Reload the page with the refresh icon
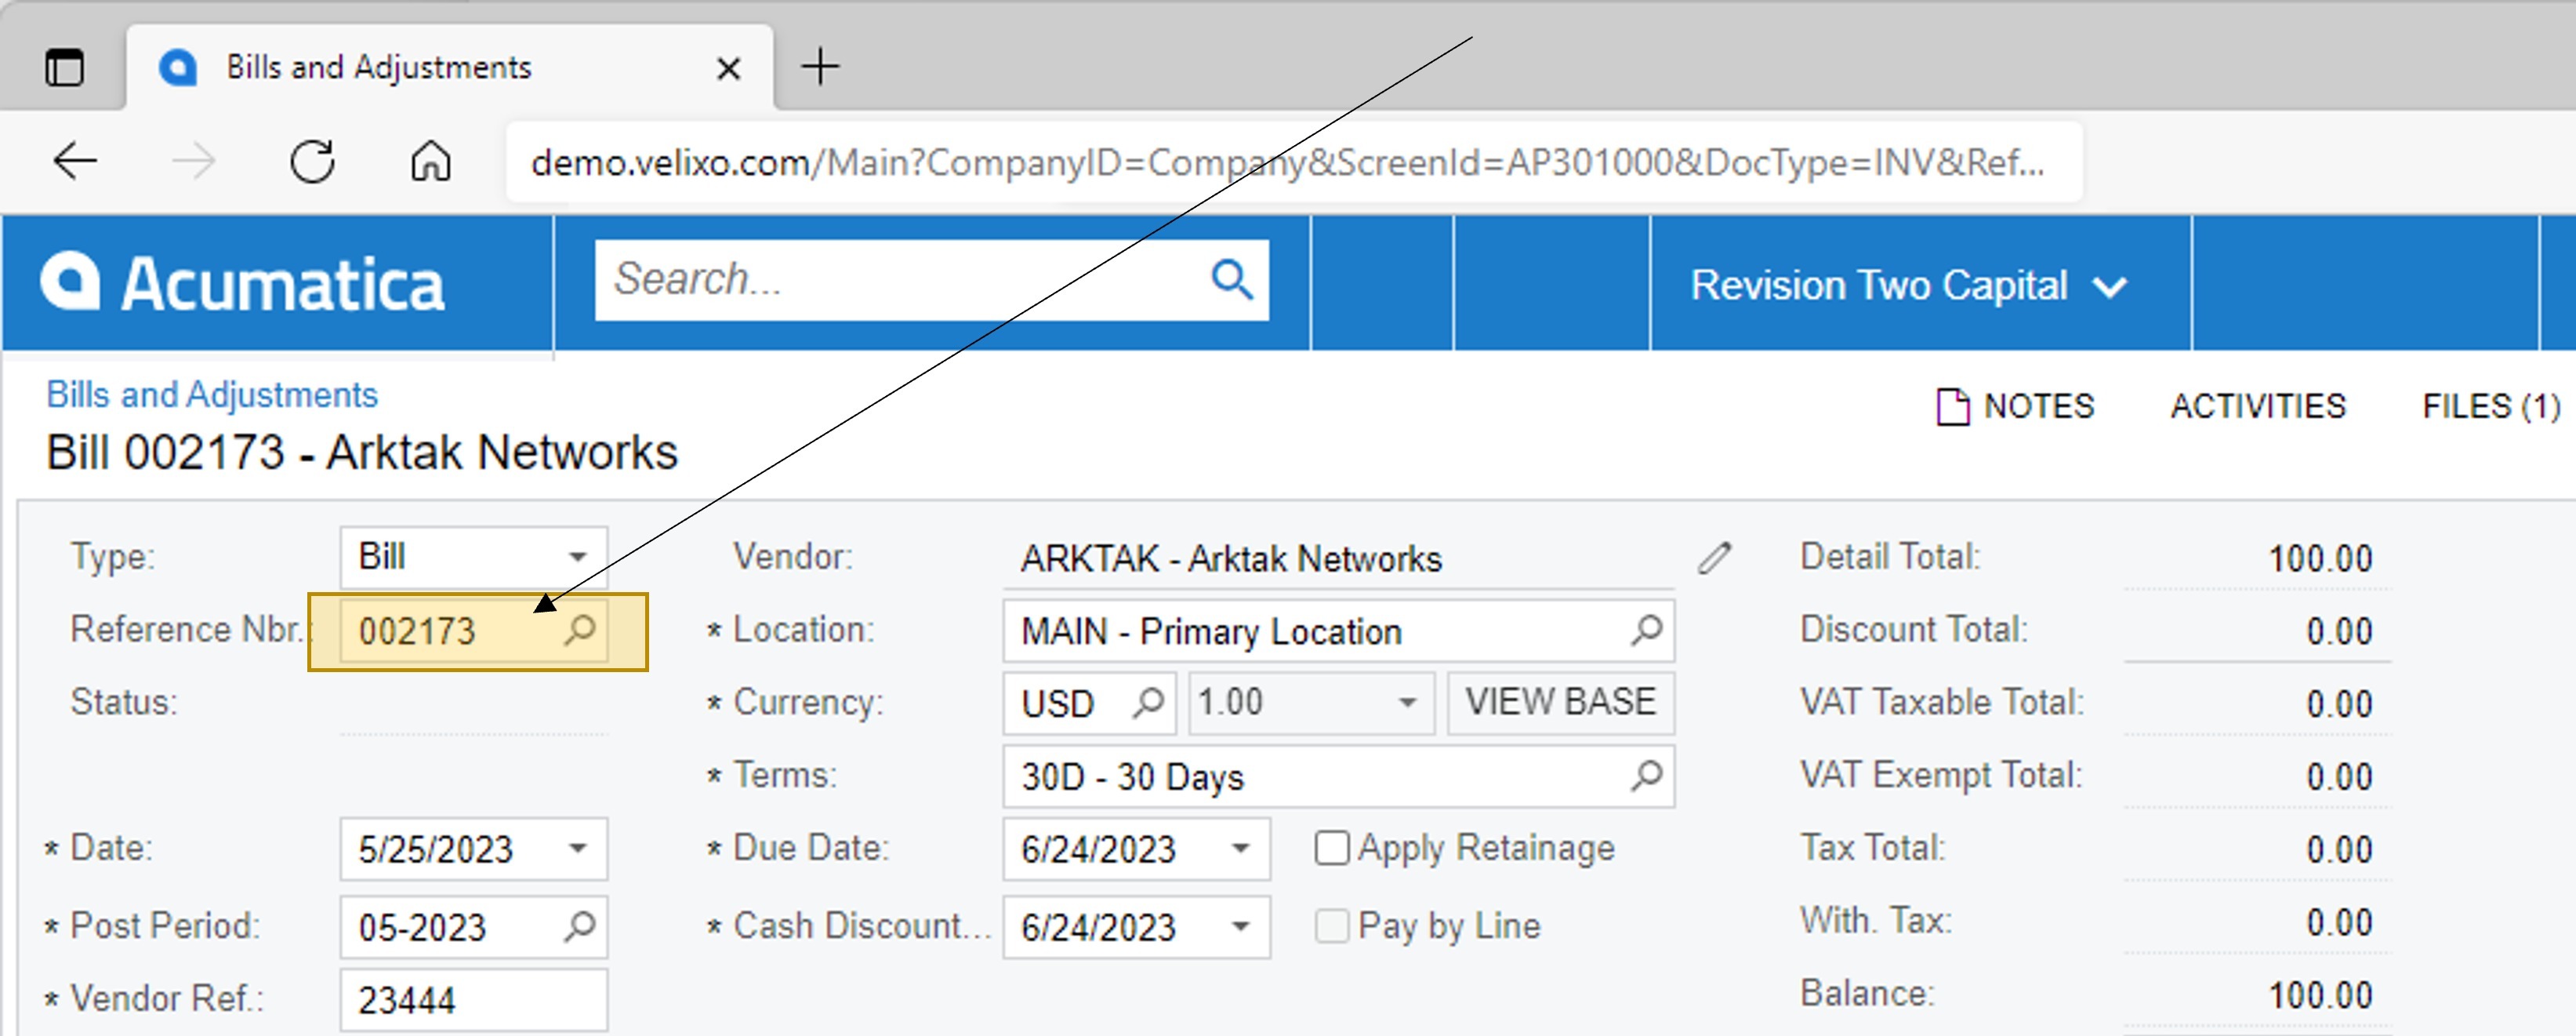This screenshot has height=1036, width=2576. click(312, 161)
